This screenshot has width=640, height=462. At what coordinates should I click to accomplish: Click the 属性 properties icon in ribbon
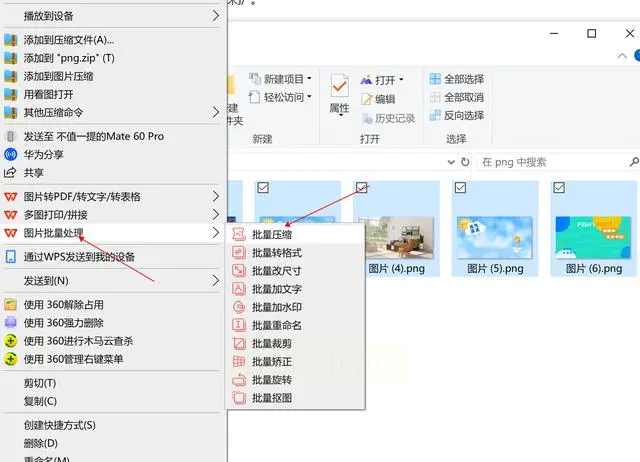[340, 85]
